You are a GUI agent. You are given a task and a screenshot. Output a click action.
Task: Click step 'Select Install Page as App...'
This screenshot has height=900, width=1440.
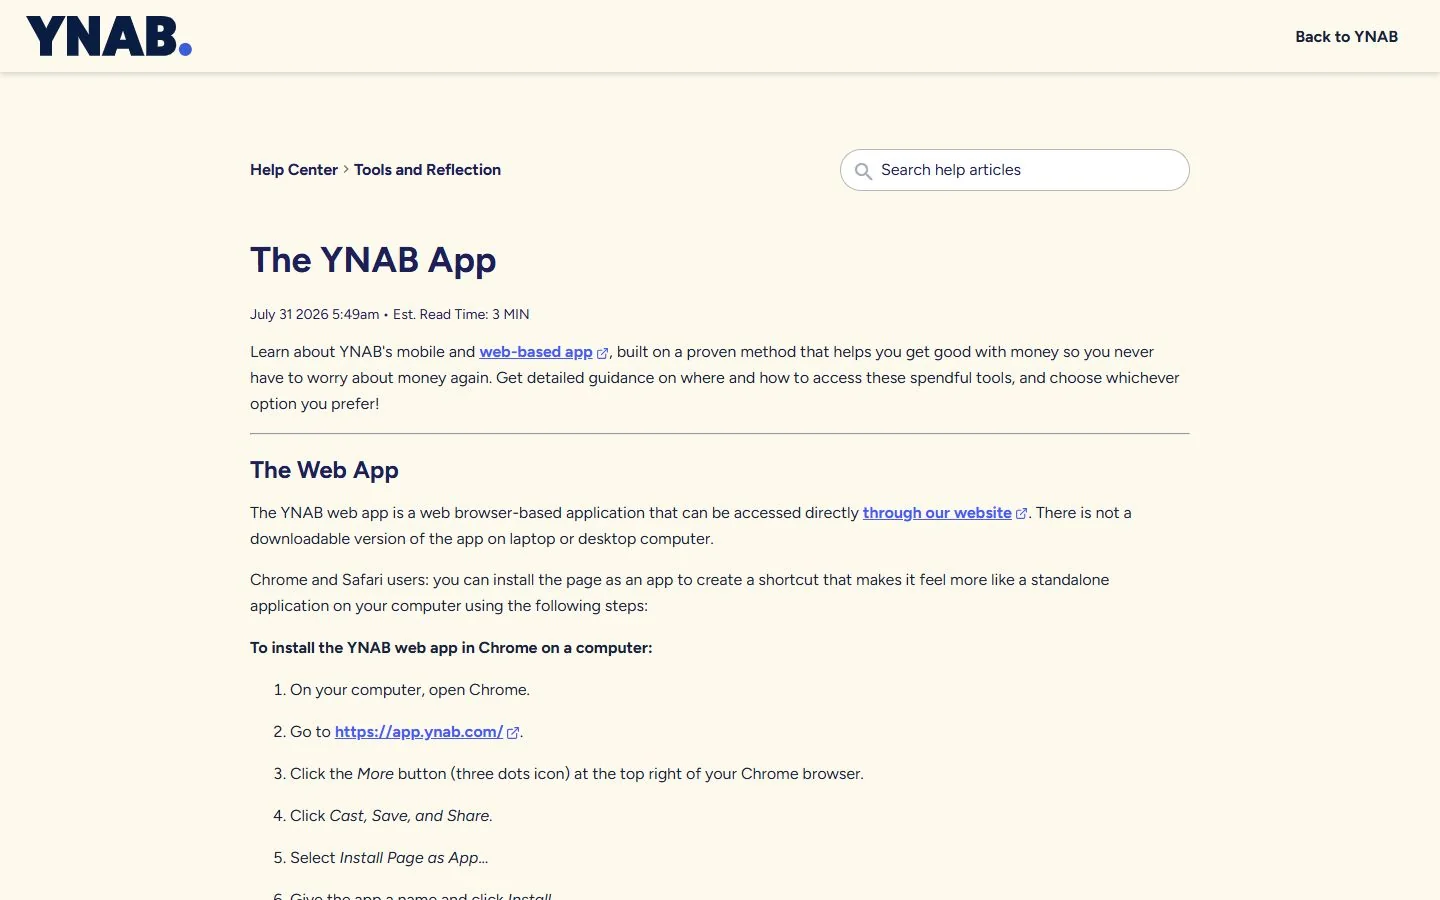click(389, 858)
